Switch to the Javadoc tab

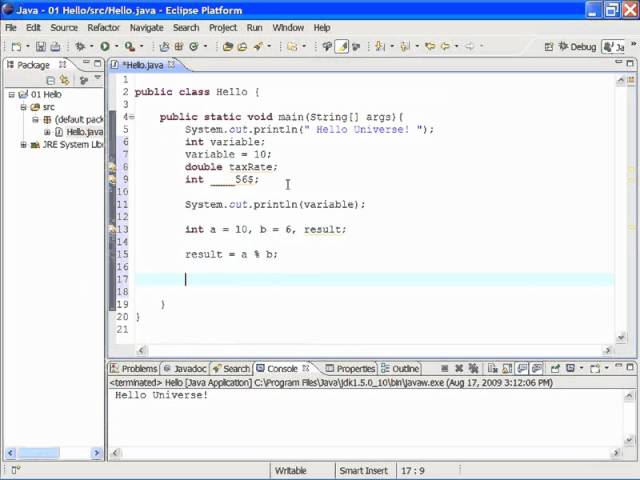point(185,369)
